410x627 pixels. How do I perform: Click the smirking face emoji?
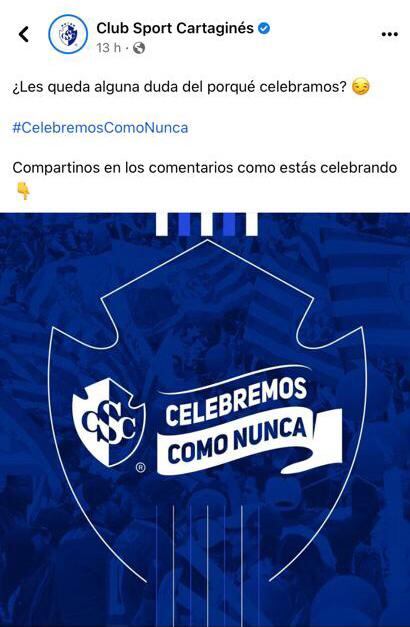[360, 87]
